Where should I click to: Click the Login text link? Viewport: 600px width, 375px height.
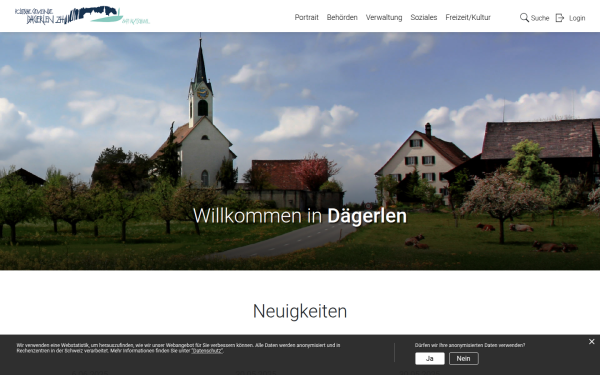point(577,18)
